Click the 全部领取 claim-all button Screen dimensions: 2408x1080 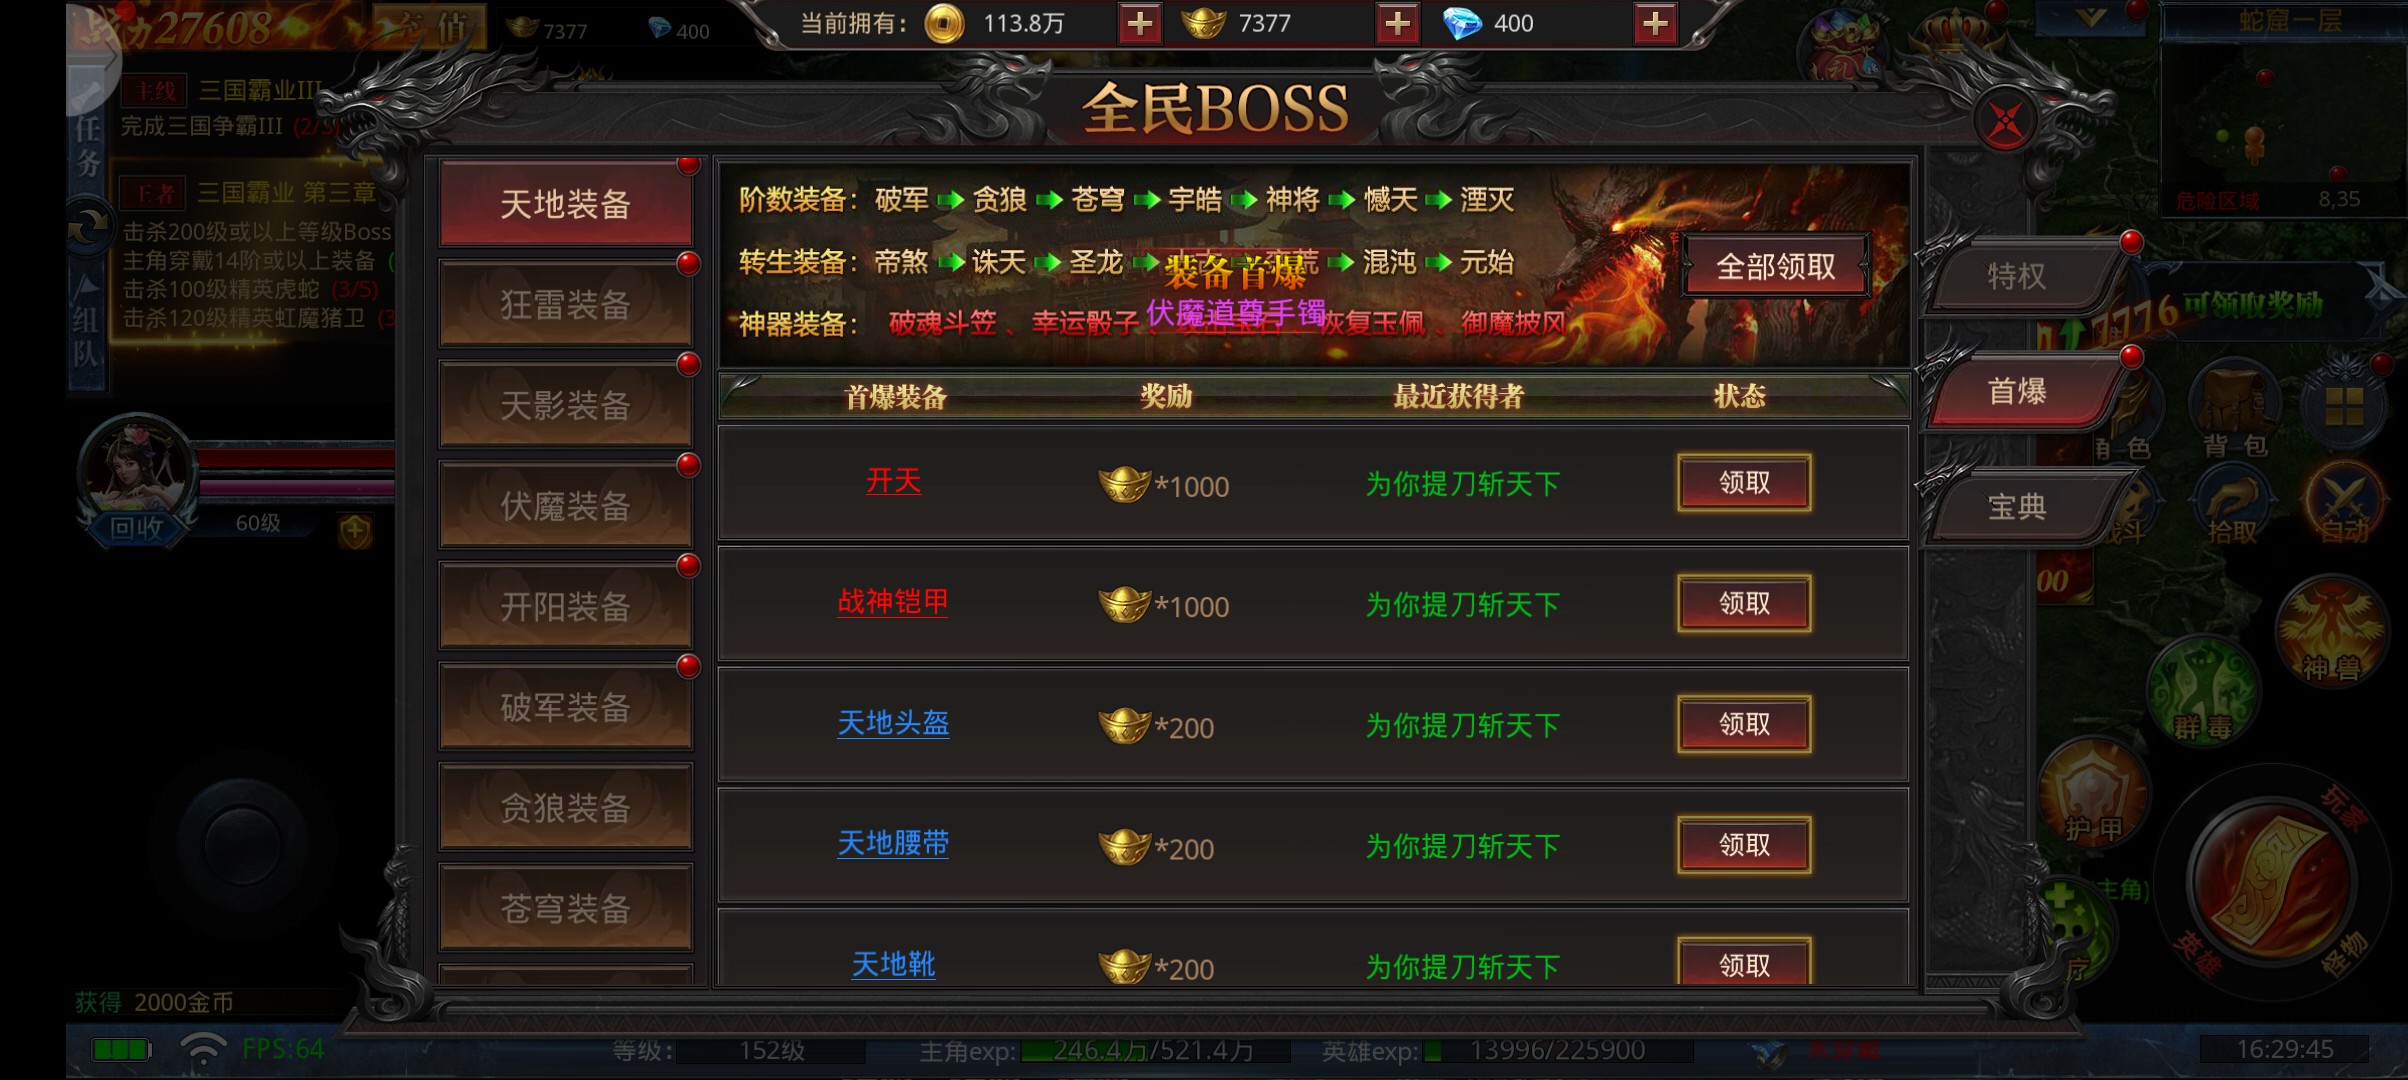click(x=1776, y=266)
